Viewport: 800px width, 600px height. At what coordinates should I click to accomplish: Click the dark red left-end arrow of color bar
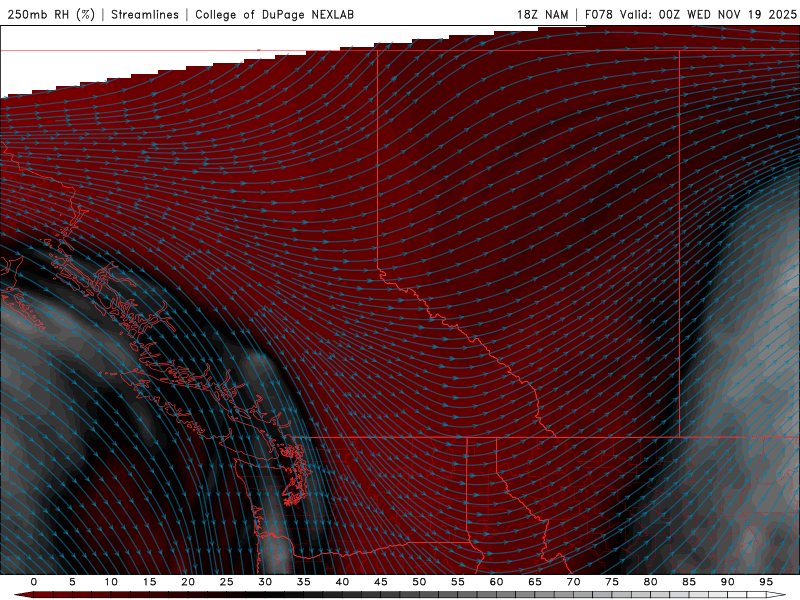tap(23, 595)
